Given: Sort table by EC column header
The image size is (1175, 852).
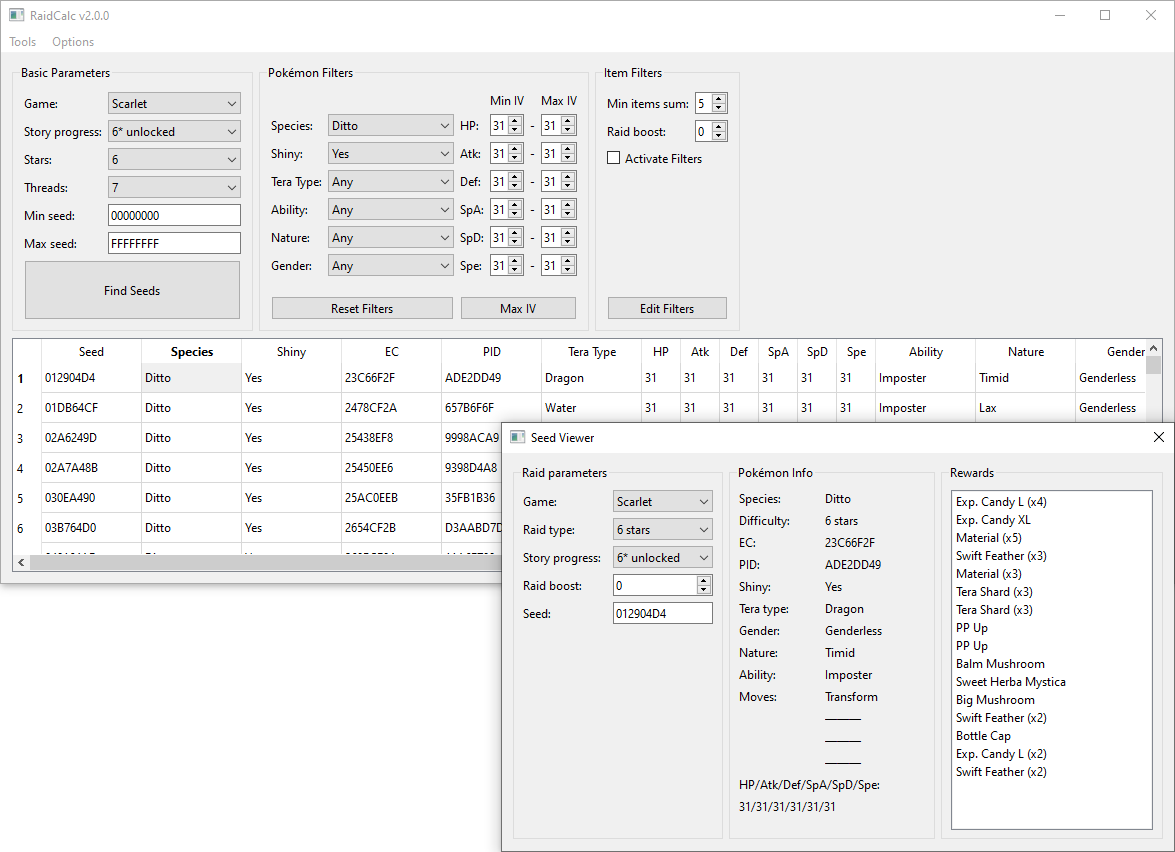Looking at the screenshot, I should tap(392, 351).
